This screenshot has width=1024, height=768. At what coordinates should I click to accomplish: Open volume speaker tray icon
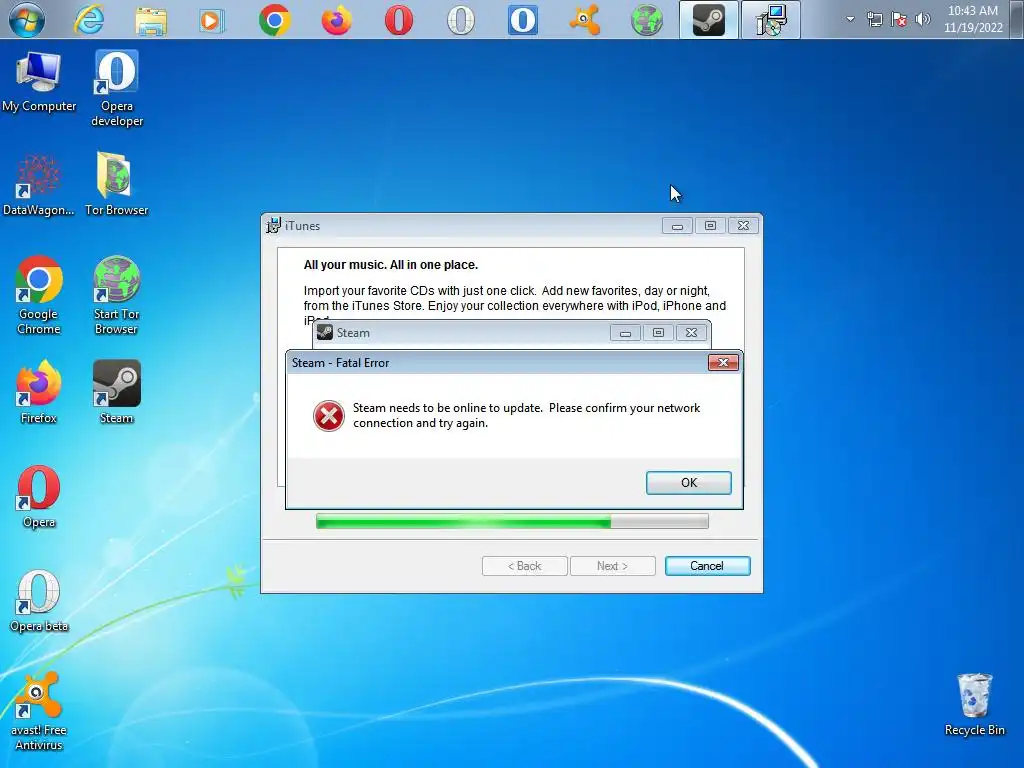(922, 19)
